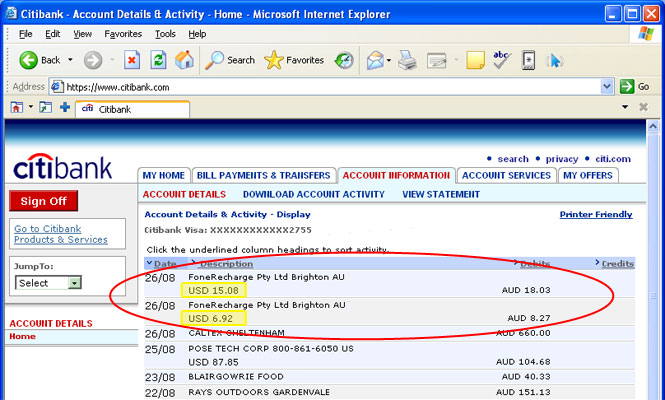
Task: Open the Mail toolbar icon
Action: tap(376, 60)
